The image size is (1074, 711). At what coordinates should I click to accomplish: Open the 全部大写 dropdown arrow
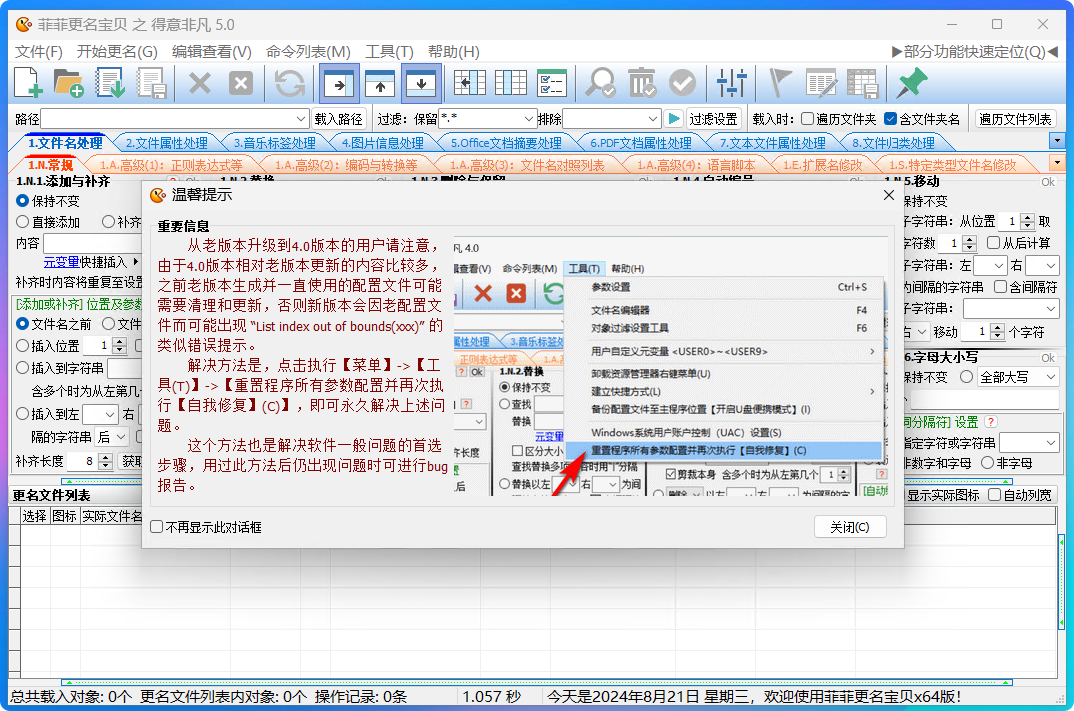tap(1051, 377)
